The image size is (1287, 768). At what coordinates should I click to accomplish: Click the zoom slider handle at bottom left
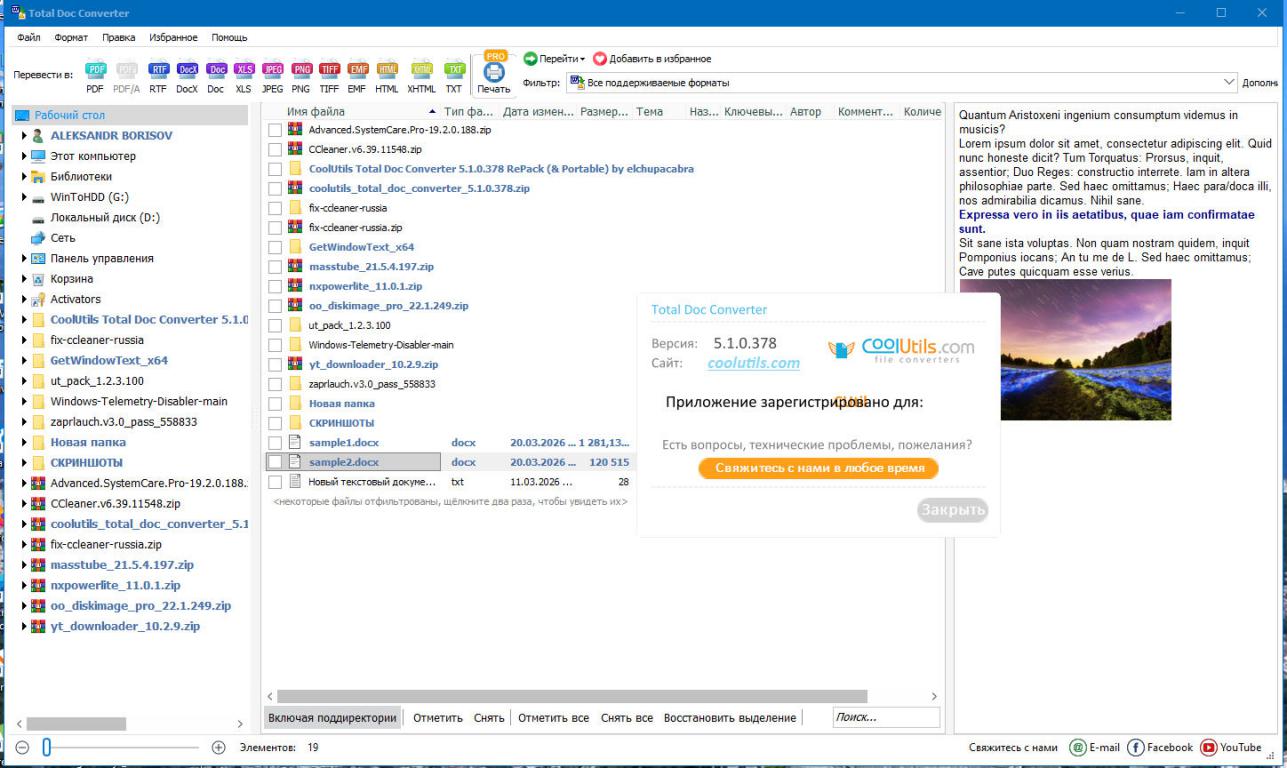(x=46, y=747)
